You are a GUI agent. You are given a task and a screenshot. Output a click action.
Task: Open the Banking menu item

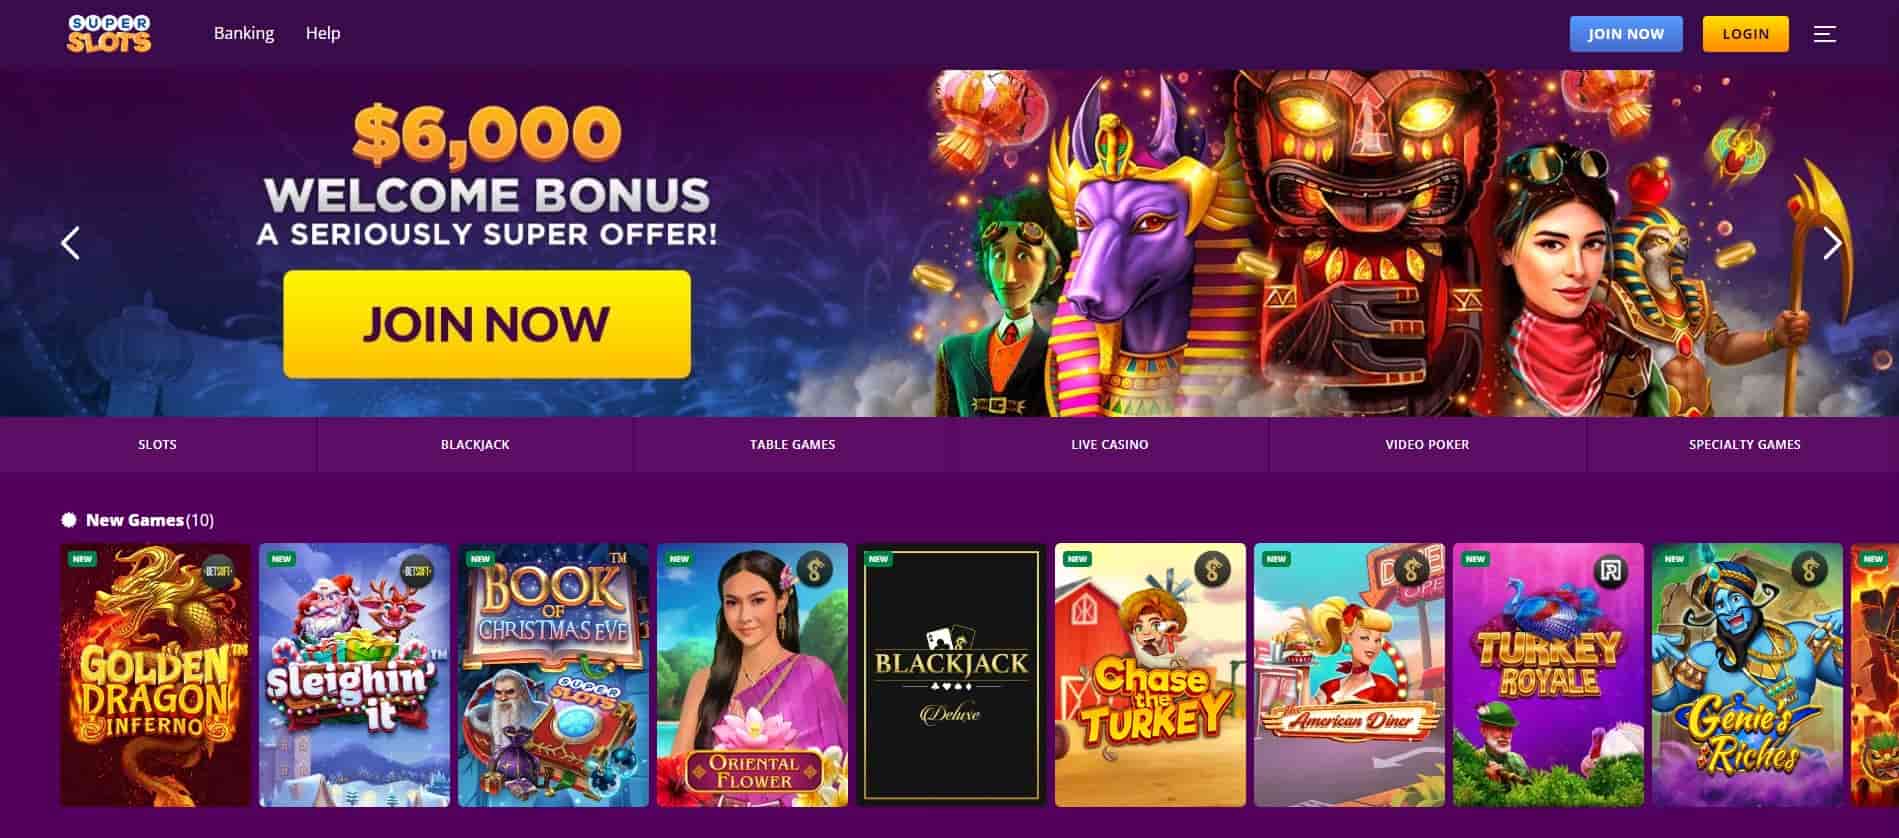(244, 33)
